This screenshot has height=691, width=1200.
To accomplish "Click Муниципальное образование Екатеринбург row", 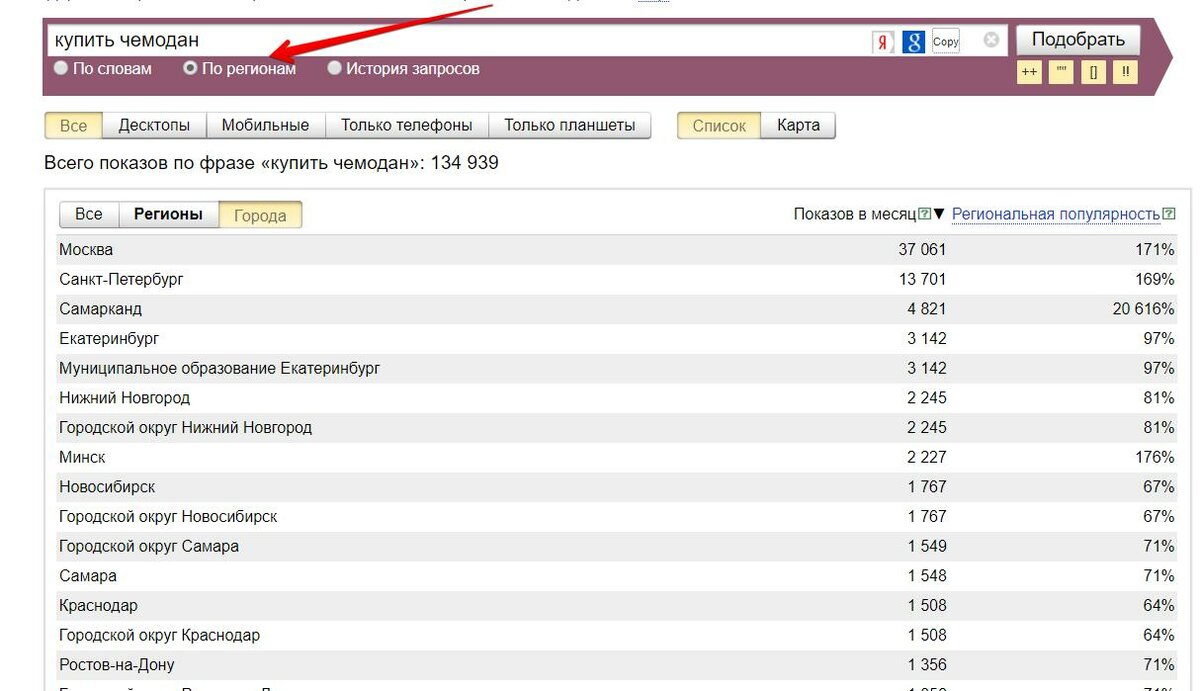I will (x=617, y=368).
